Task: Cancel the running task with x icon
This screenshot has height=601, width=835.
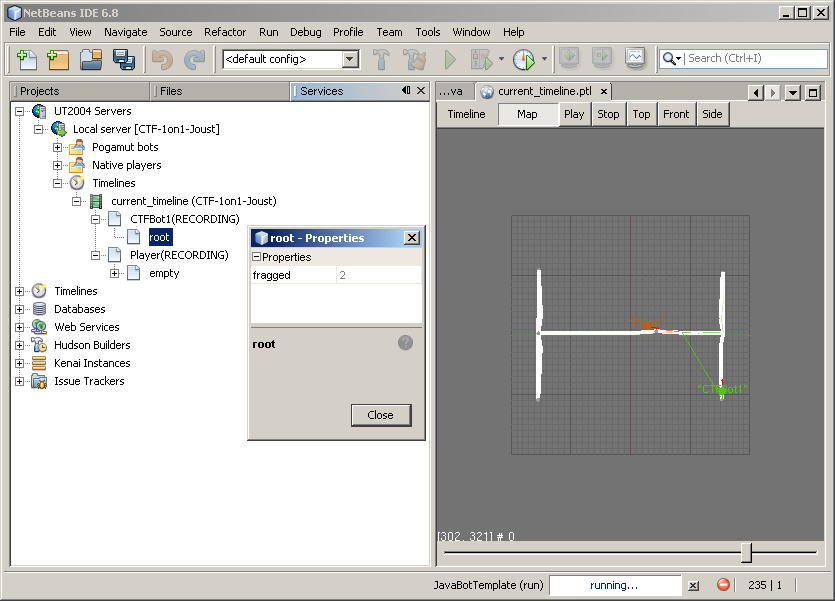Action: 693,586
